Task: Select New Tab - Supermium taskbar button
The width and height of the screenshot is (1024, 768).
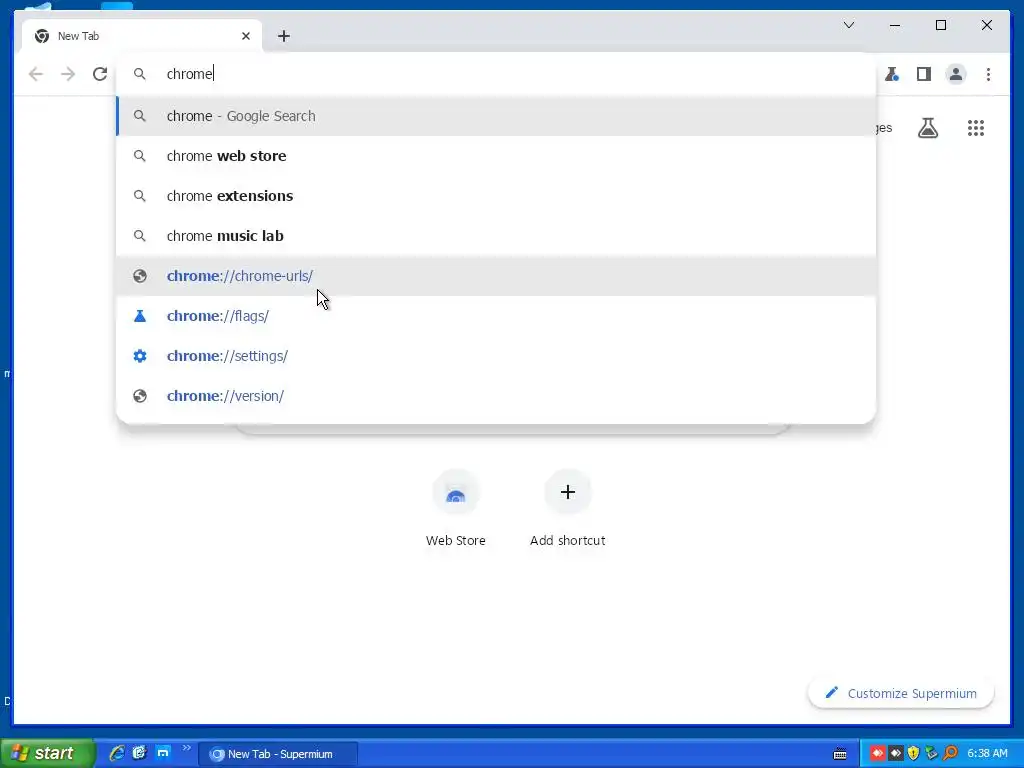Action: click(x=279, y=754)
